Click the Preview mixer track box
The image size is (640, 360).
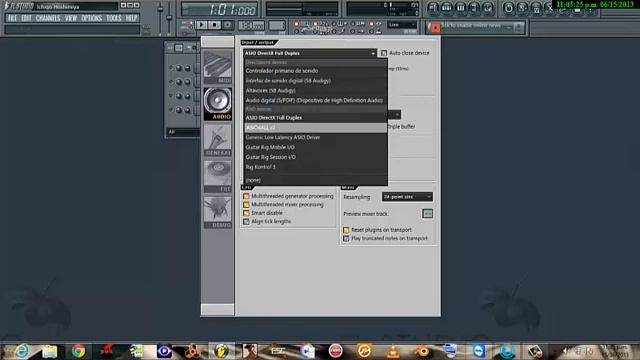[427, 214]
